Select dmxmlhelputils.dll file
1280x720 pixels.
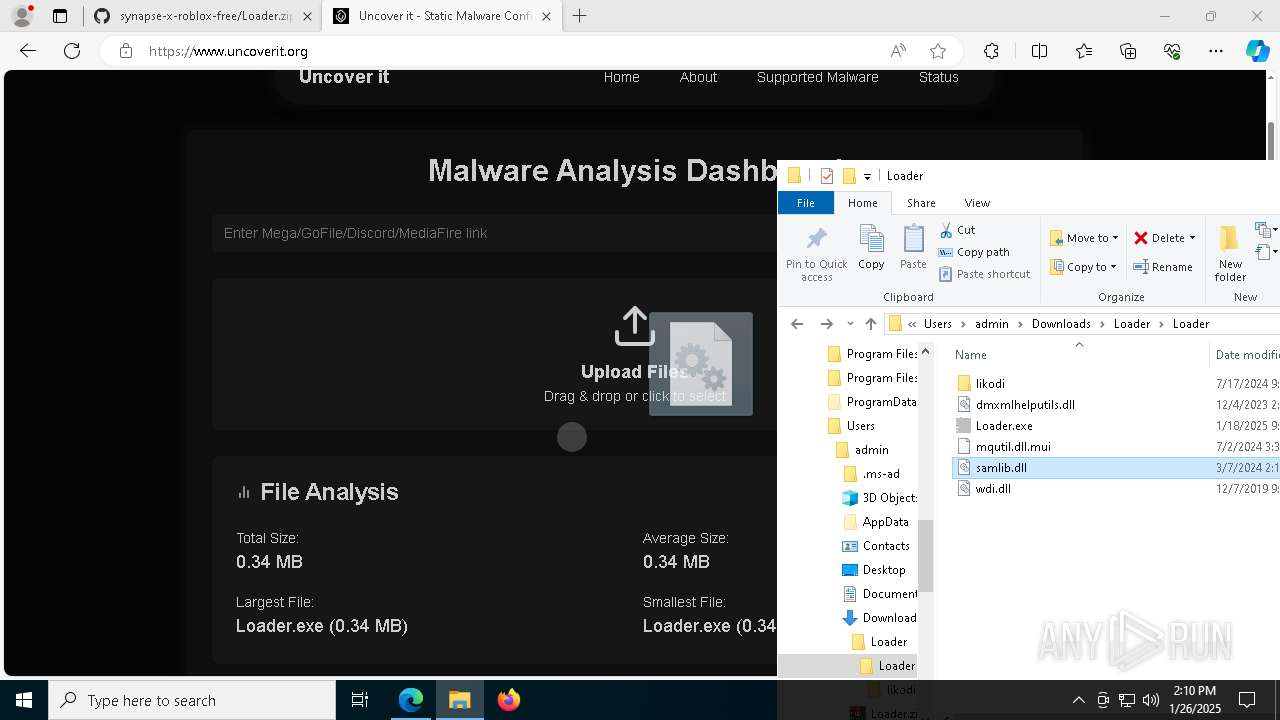click(x=1025, y=404)
